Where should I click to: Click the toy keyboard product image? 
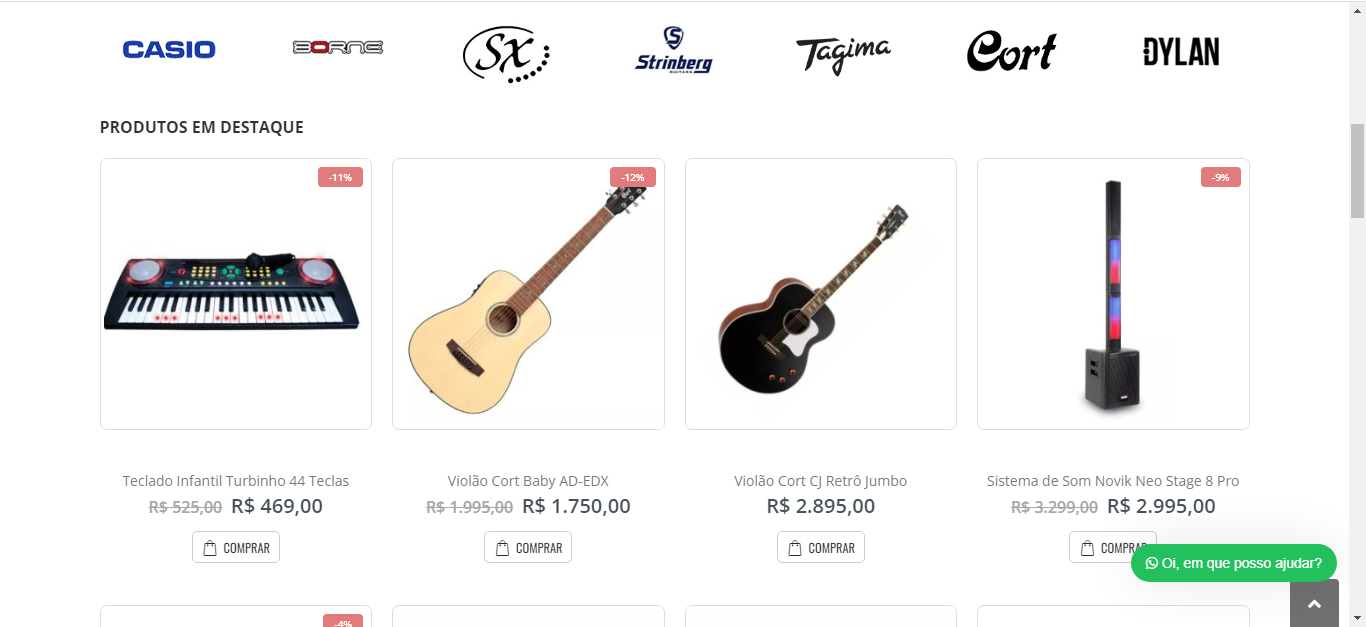pyautogui.click(x=236, y=294)
